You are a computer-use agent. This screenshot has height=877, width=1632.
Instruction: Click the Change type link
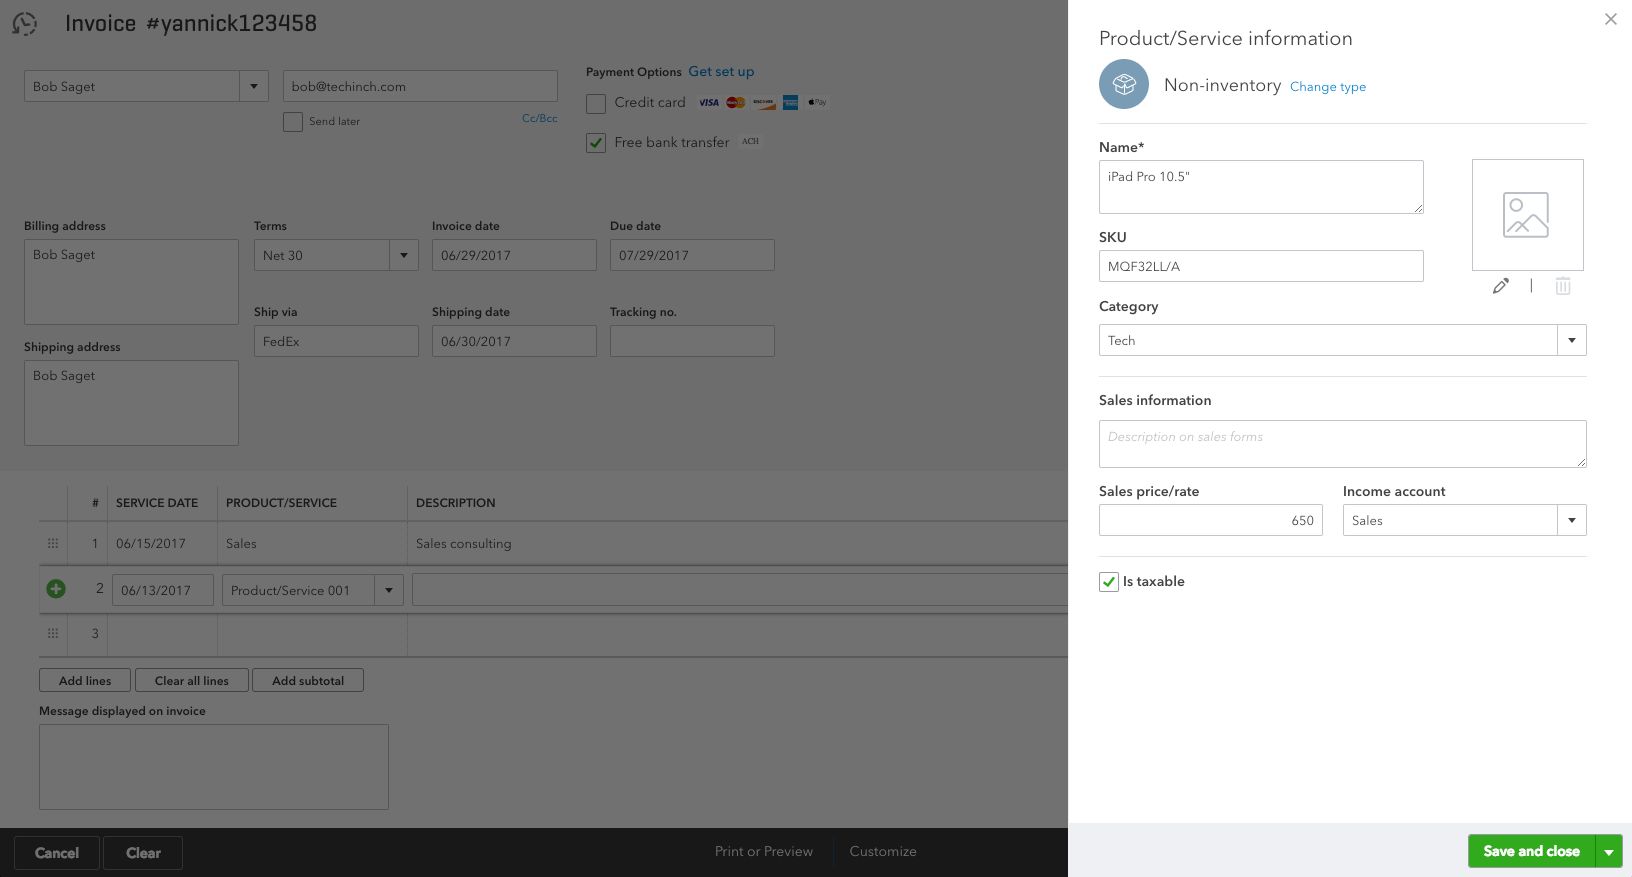click(1327, 87)
